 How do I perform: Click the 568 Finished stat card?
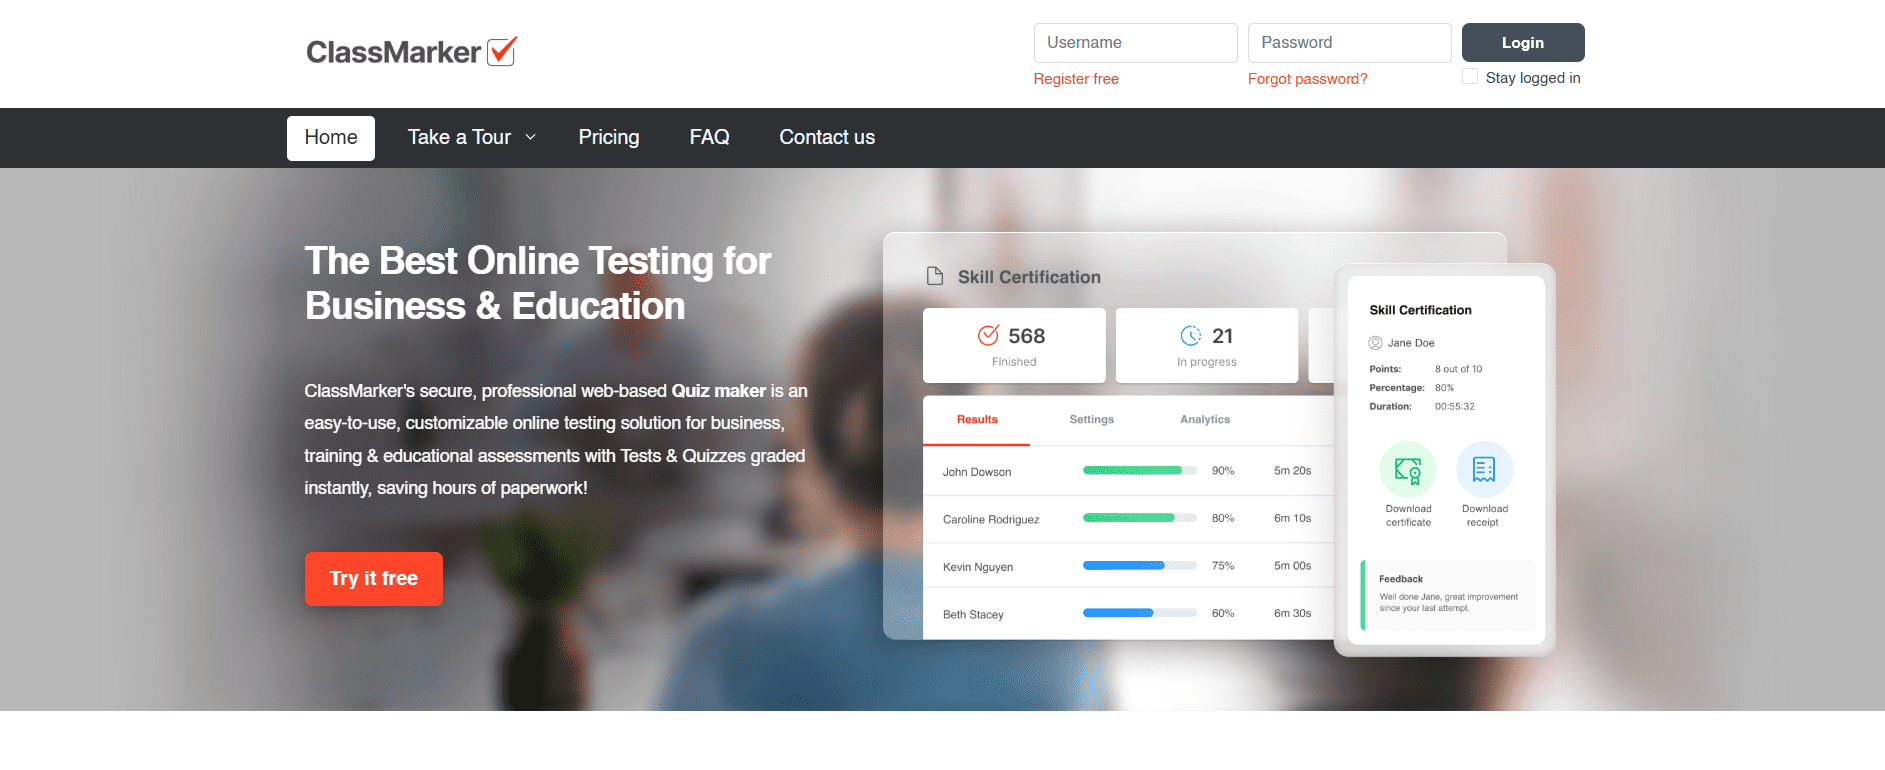[x=1014, y=345]
